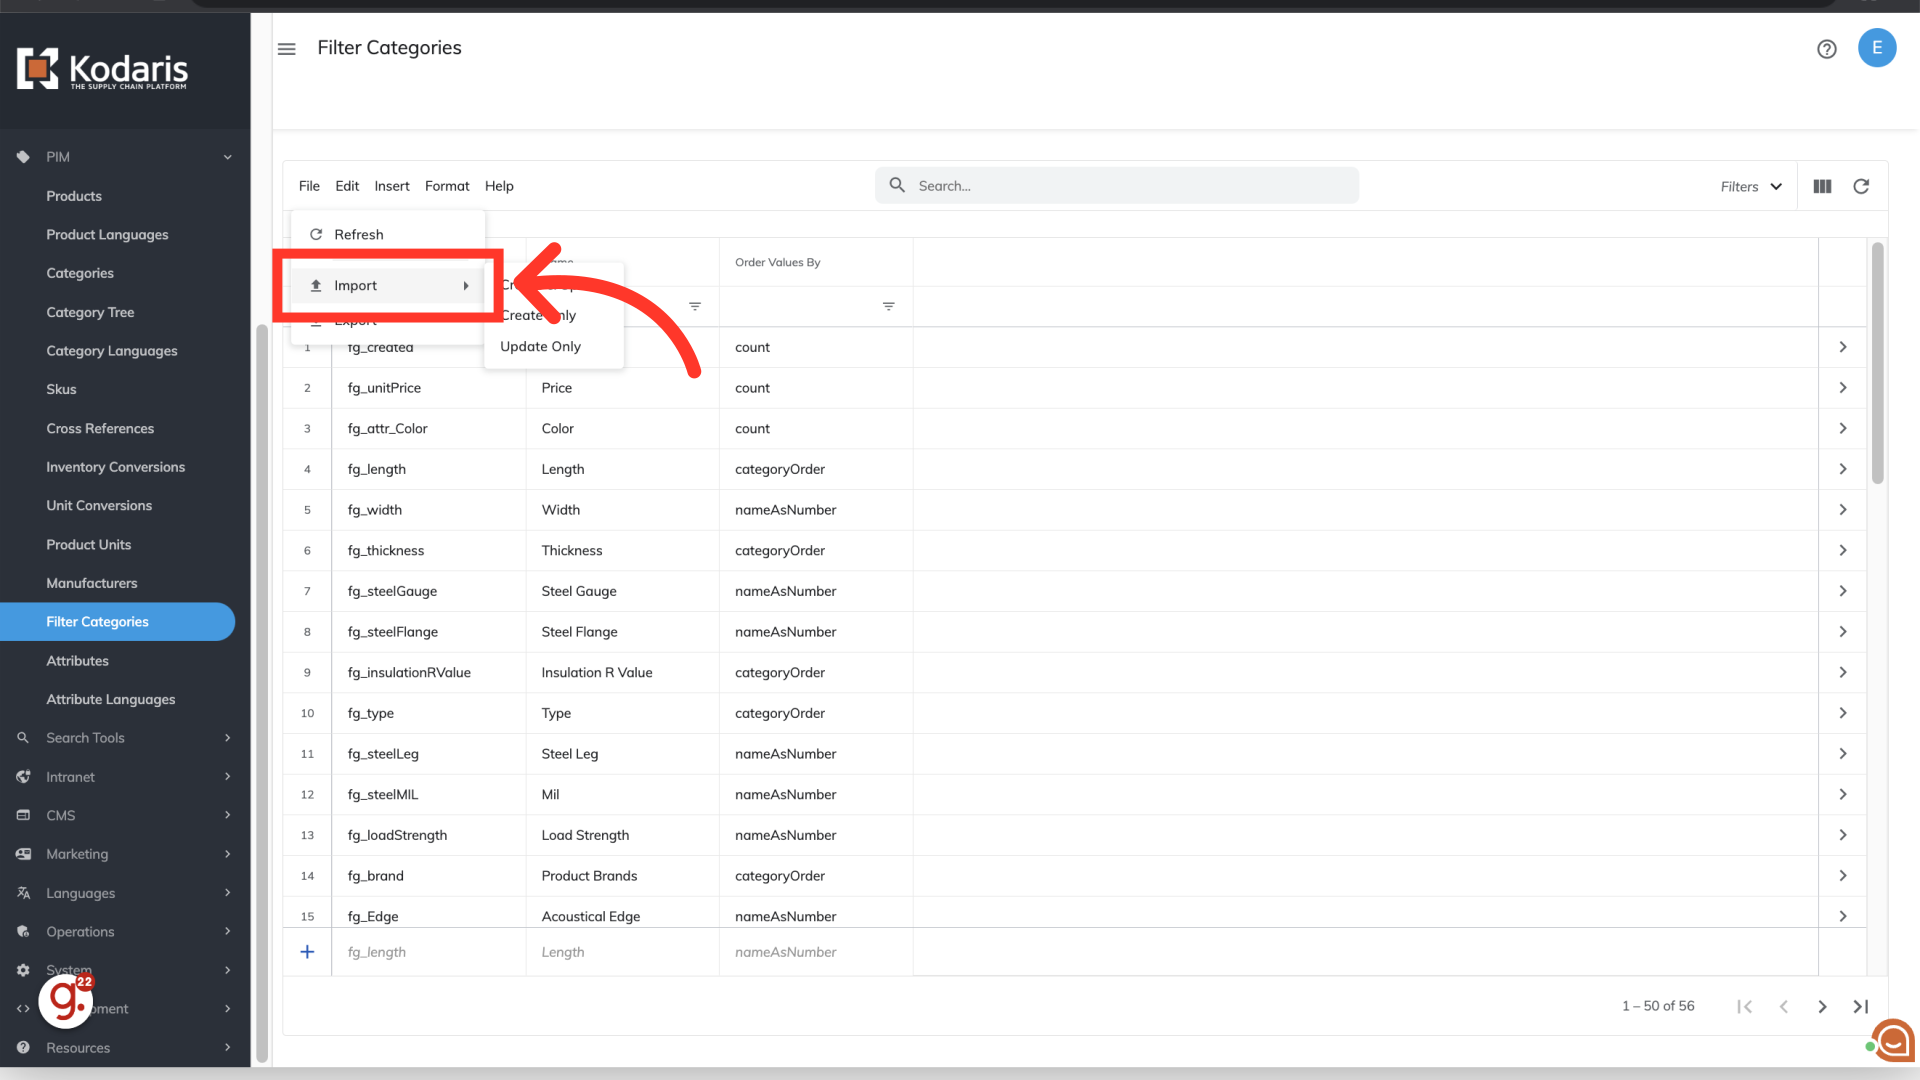Open the Filters dropdown
This screenshot has width=1920, height=1080.
[x=1751, y=187]
